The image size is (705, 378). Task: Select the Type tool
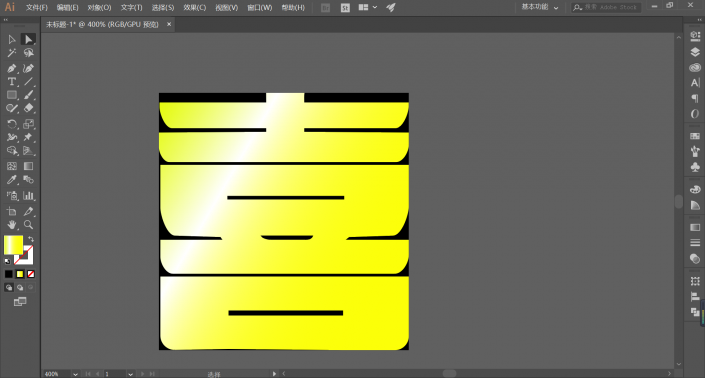[12, 82]
